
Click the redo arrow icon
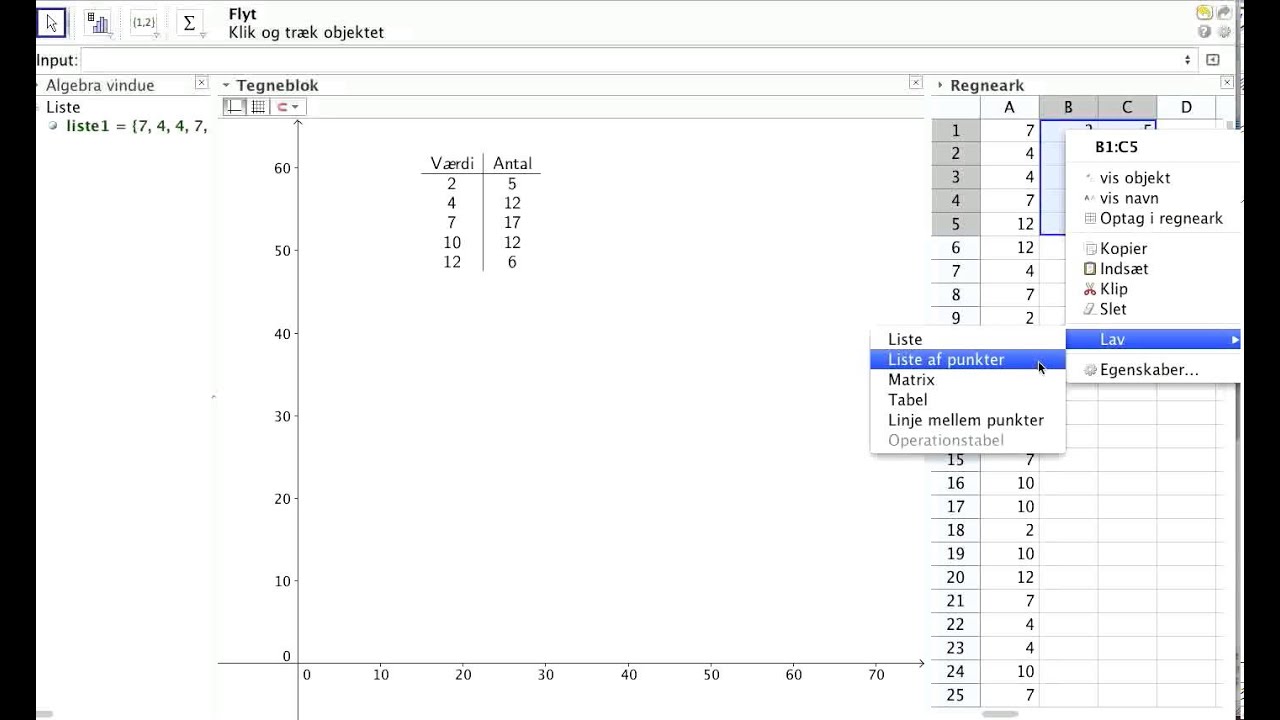pyautogui.click(x=1224, y=12)
